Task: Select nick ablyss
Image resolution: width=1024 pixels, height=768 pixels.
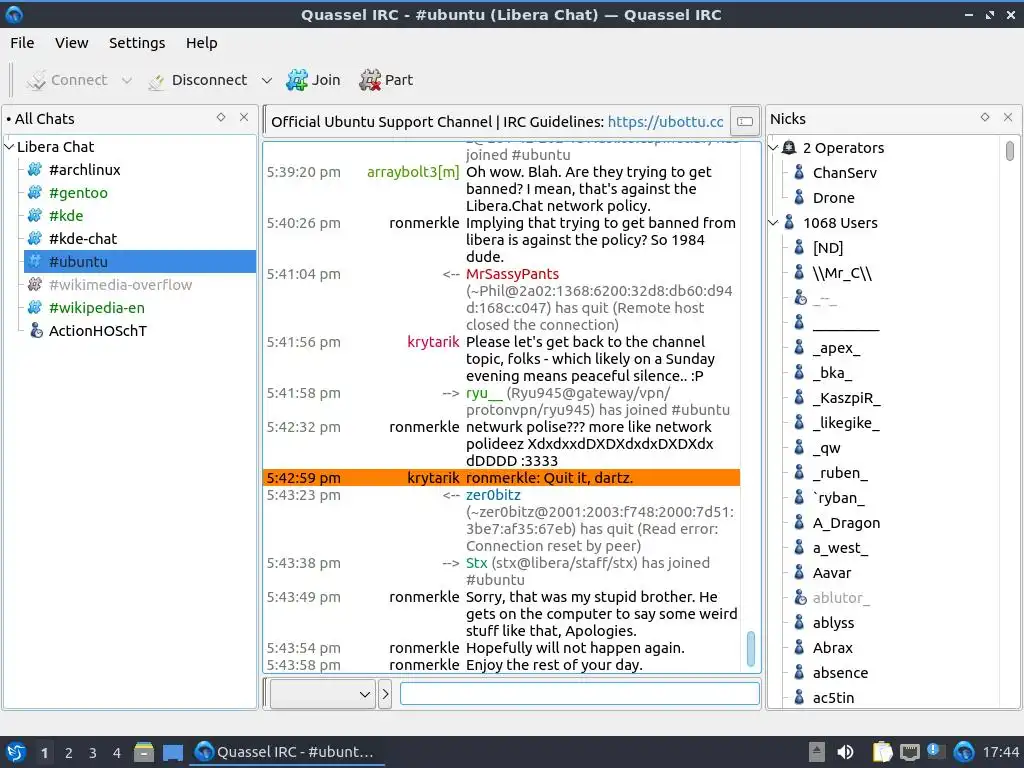Action: [x=833, y=623]
